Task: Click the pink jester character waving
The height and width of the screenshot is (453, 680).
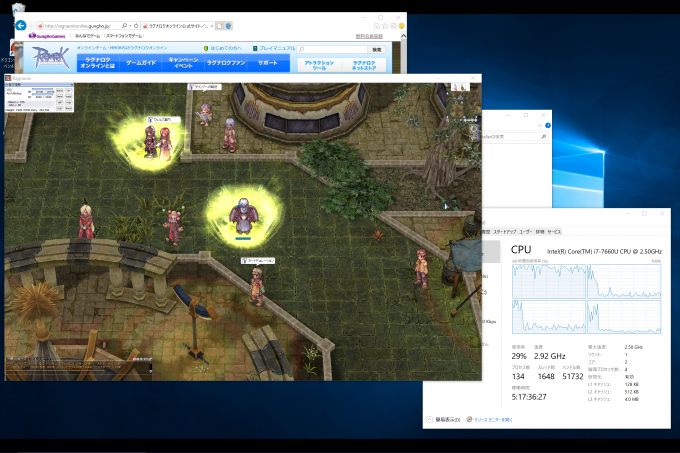Action: point(173,226)
